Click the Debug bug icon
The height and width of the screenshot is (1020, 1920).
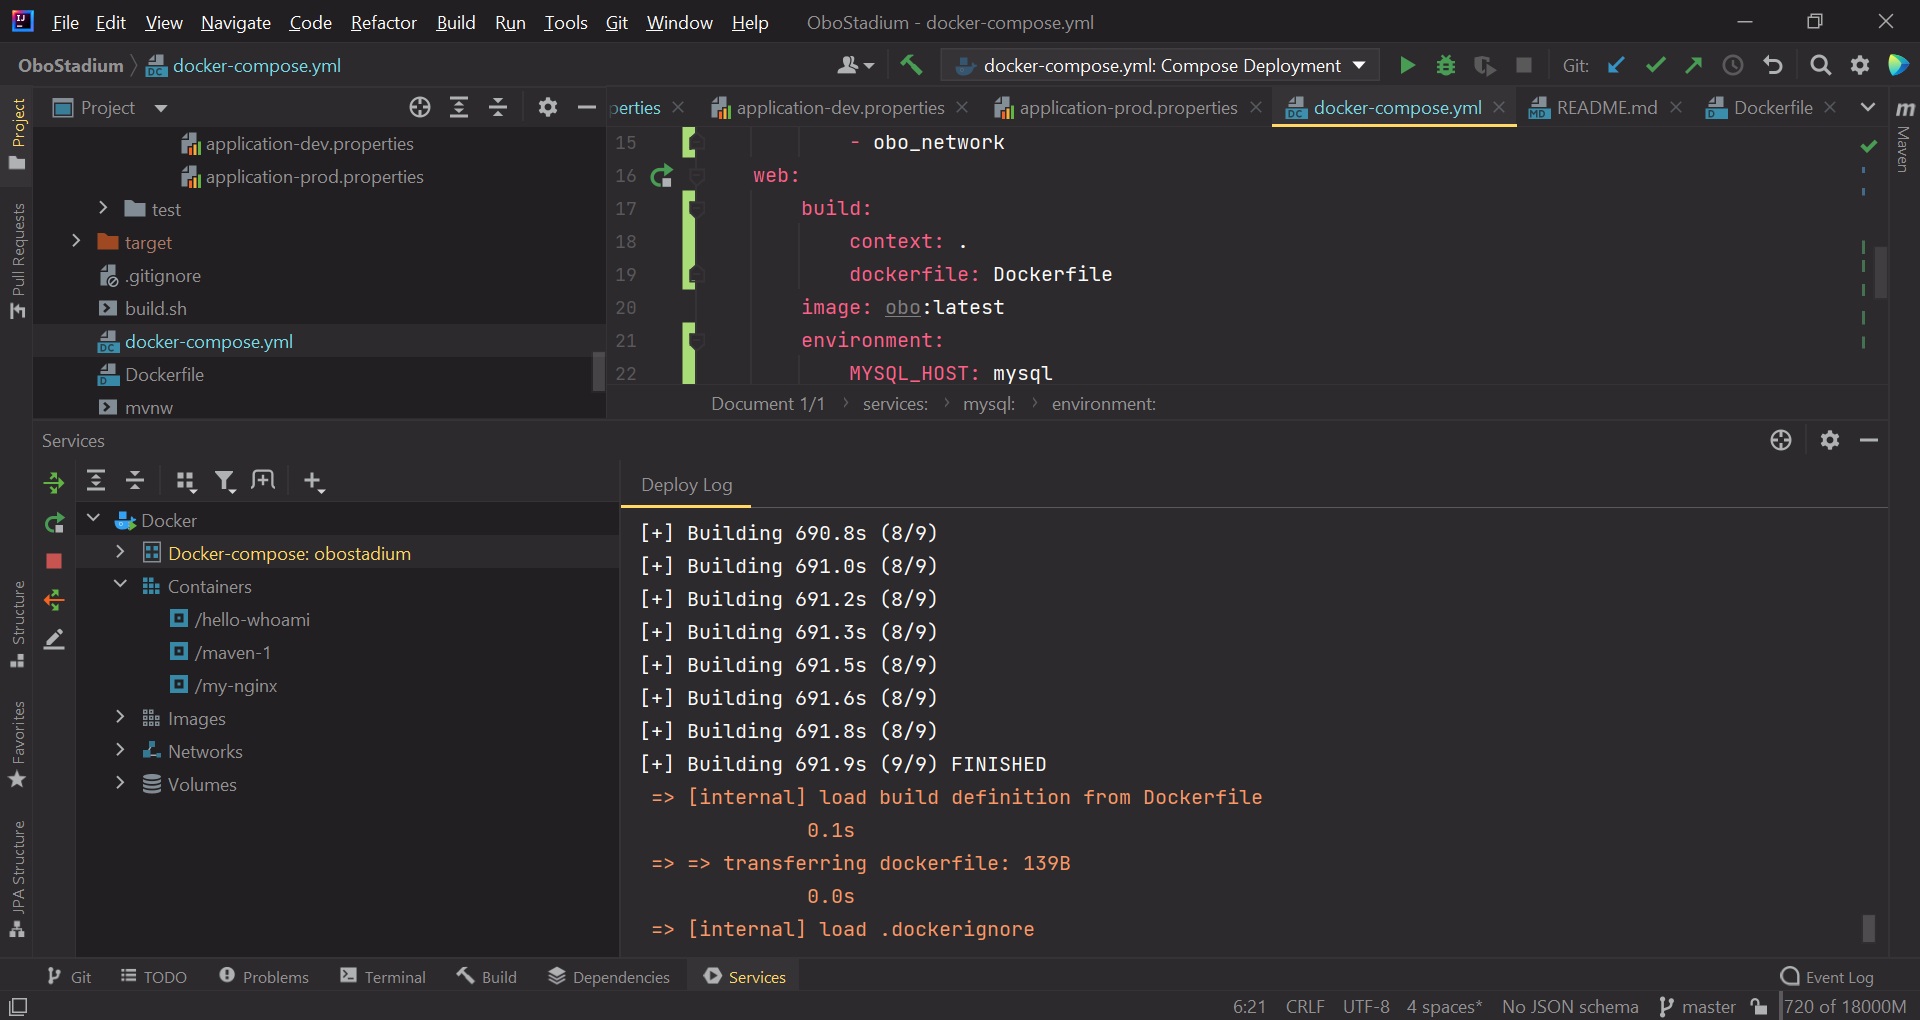pos(1445,65)
